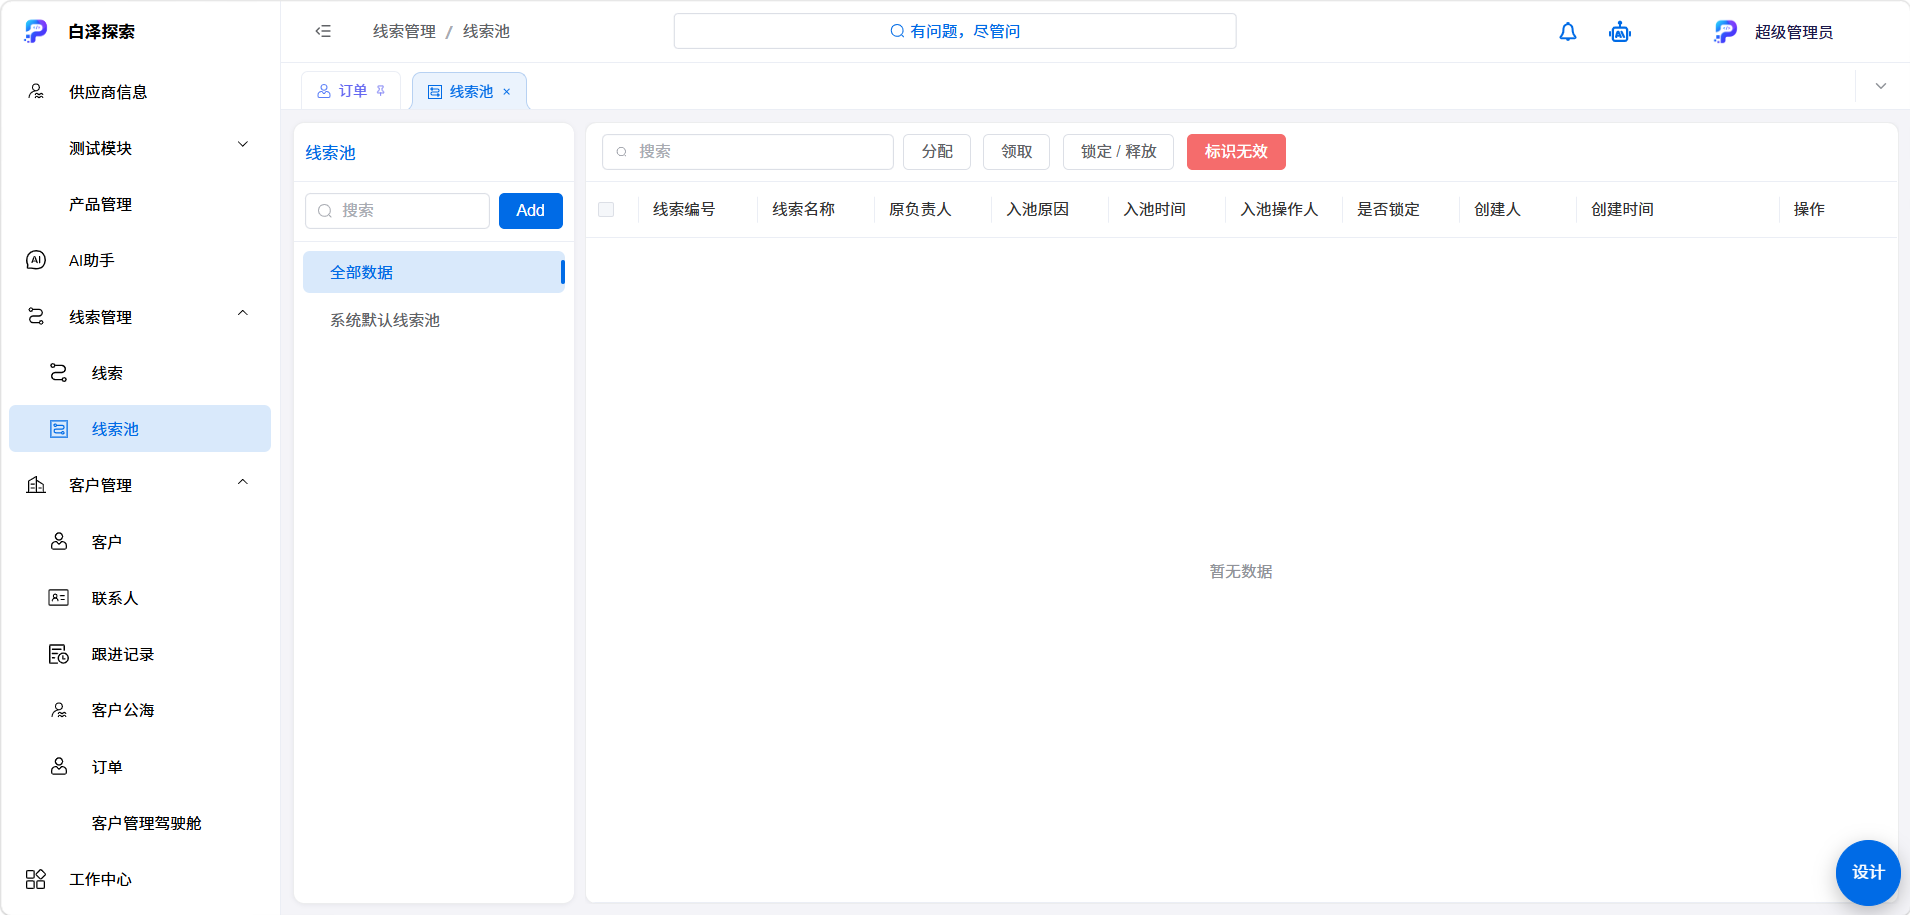Click the user avatar icon beside 超级管理员
1910x915 pixels.
point(1726,32)
